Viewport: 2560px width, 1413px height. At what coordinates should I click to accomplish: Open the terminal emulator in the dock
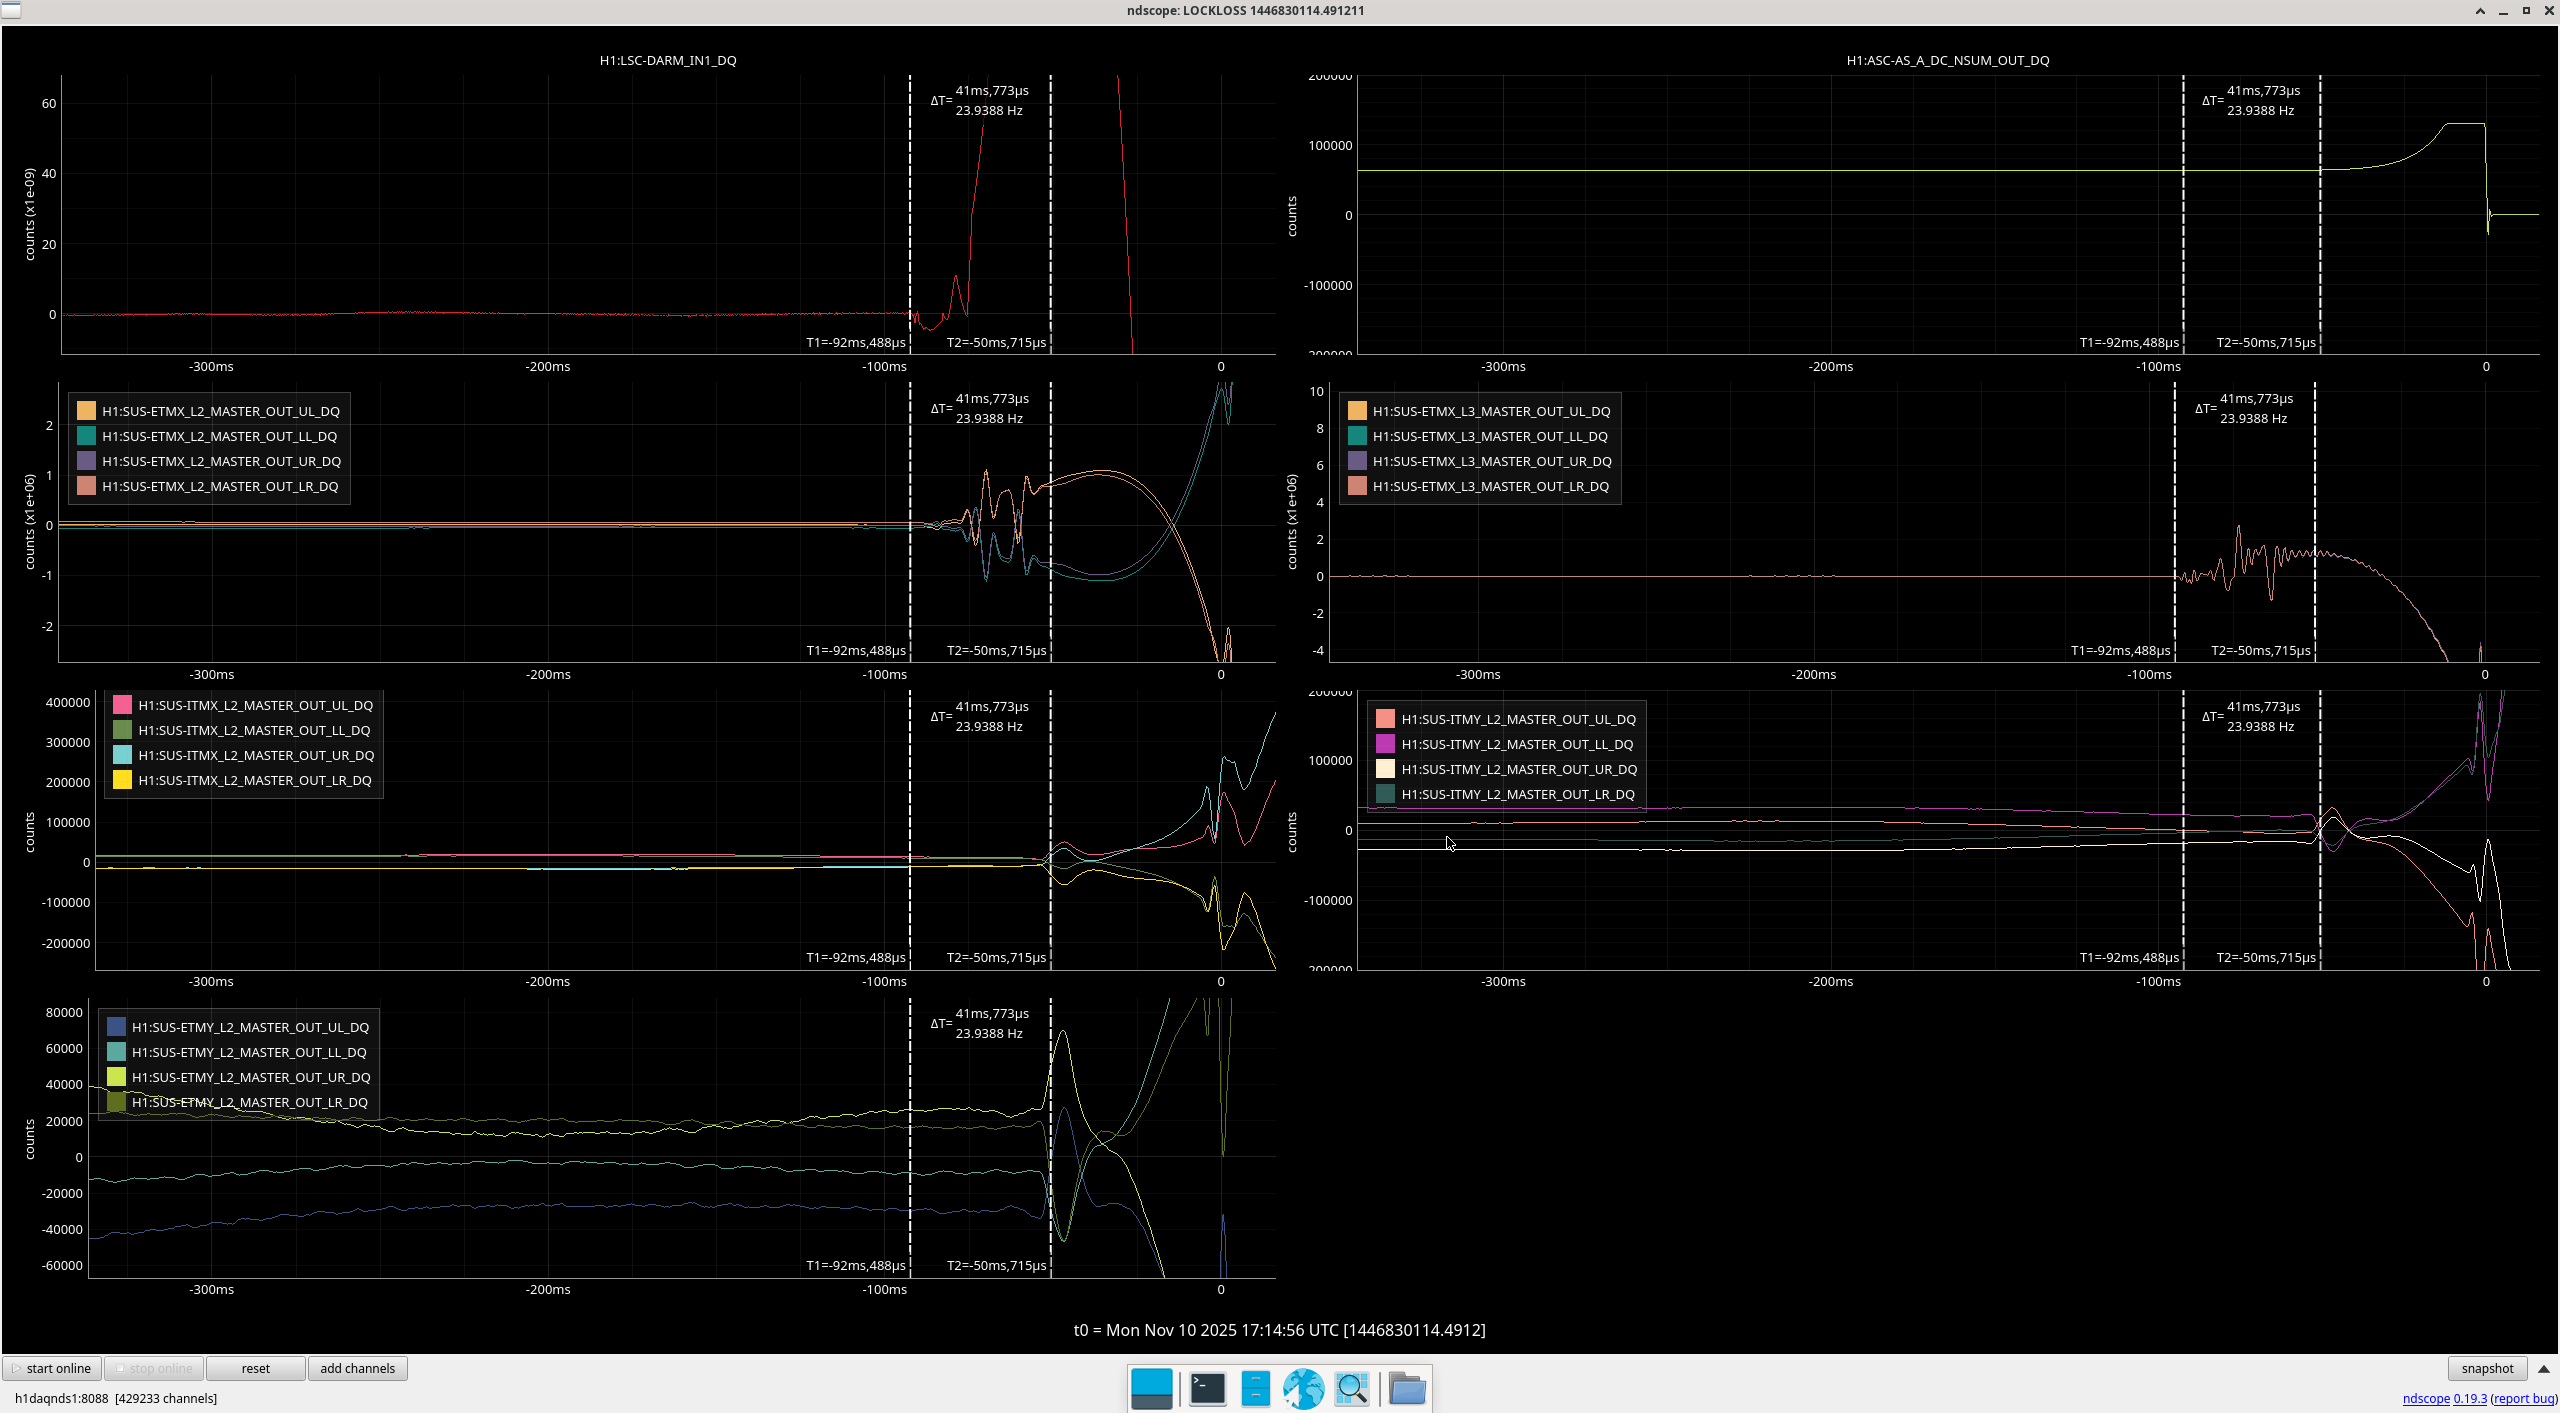[1207, 1389]
